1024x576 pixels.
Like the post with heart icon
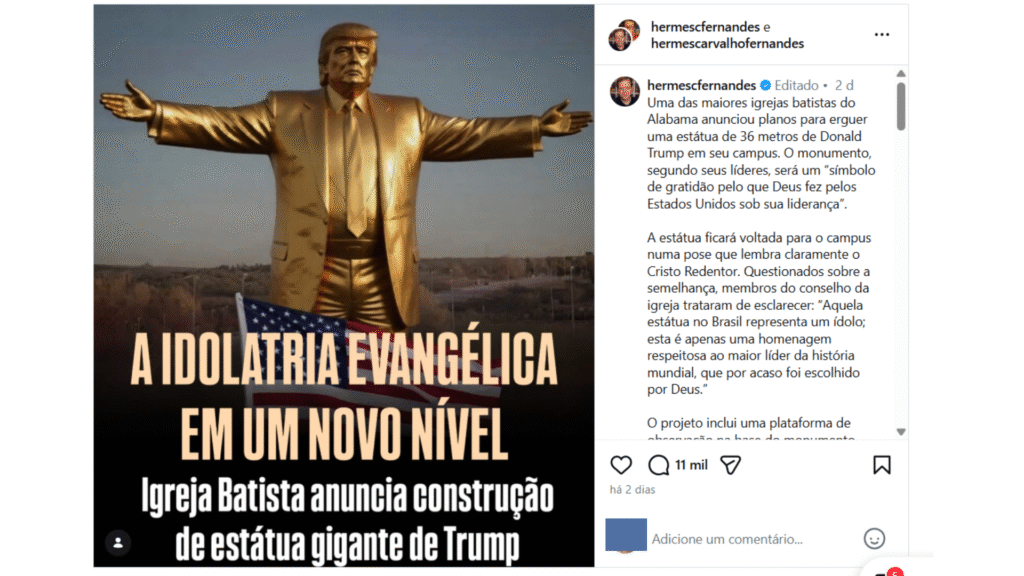(x=621, y=465)
